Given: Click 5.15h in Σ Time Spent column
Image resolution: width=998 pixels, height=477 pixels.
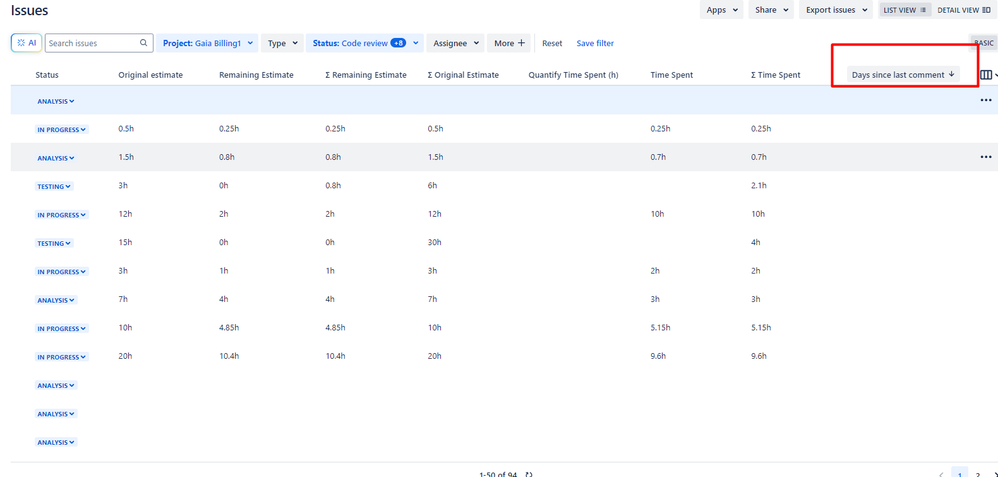Looking at the screenshot, I should tap(761, 328).
